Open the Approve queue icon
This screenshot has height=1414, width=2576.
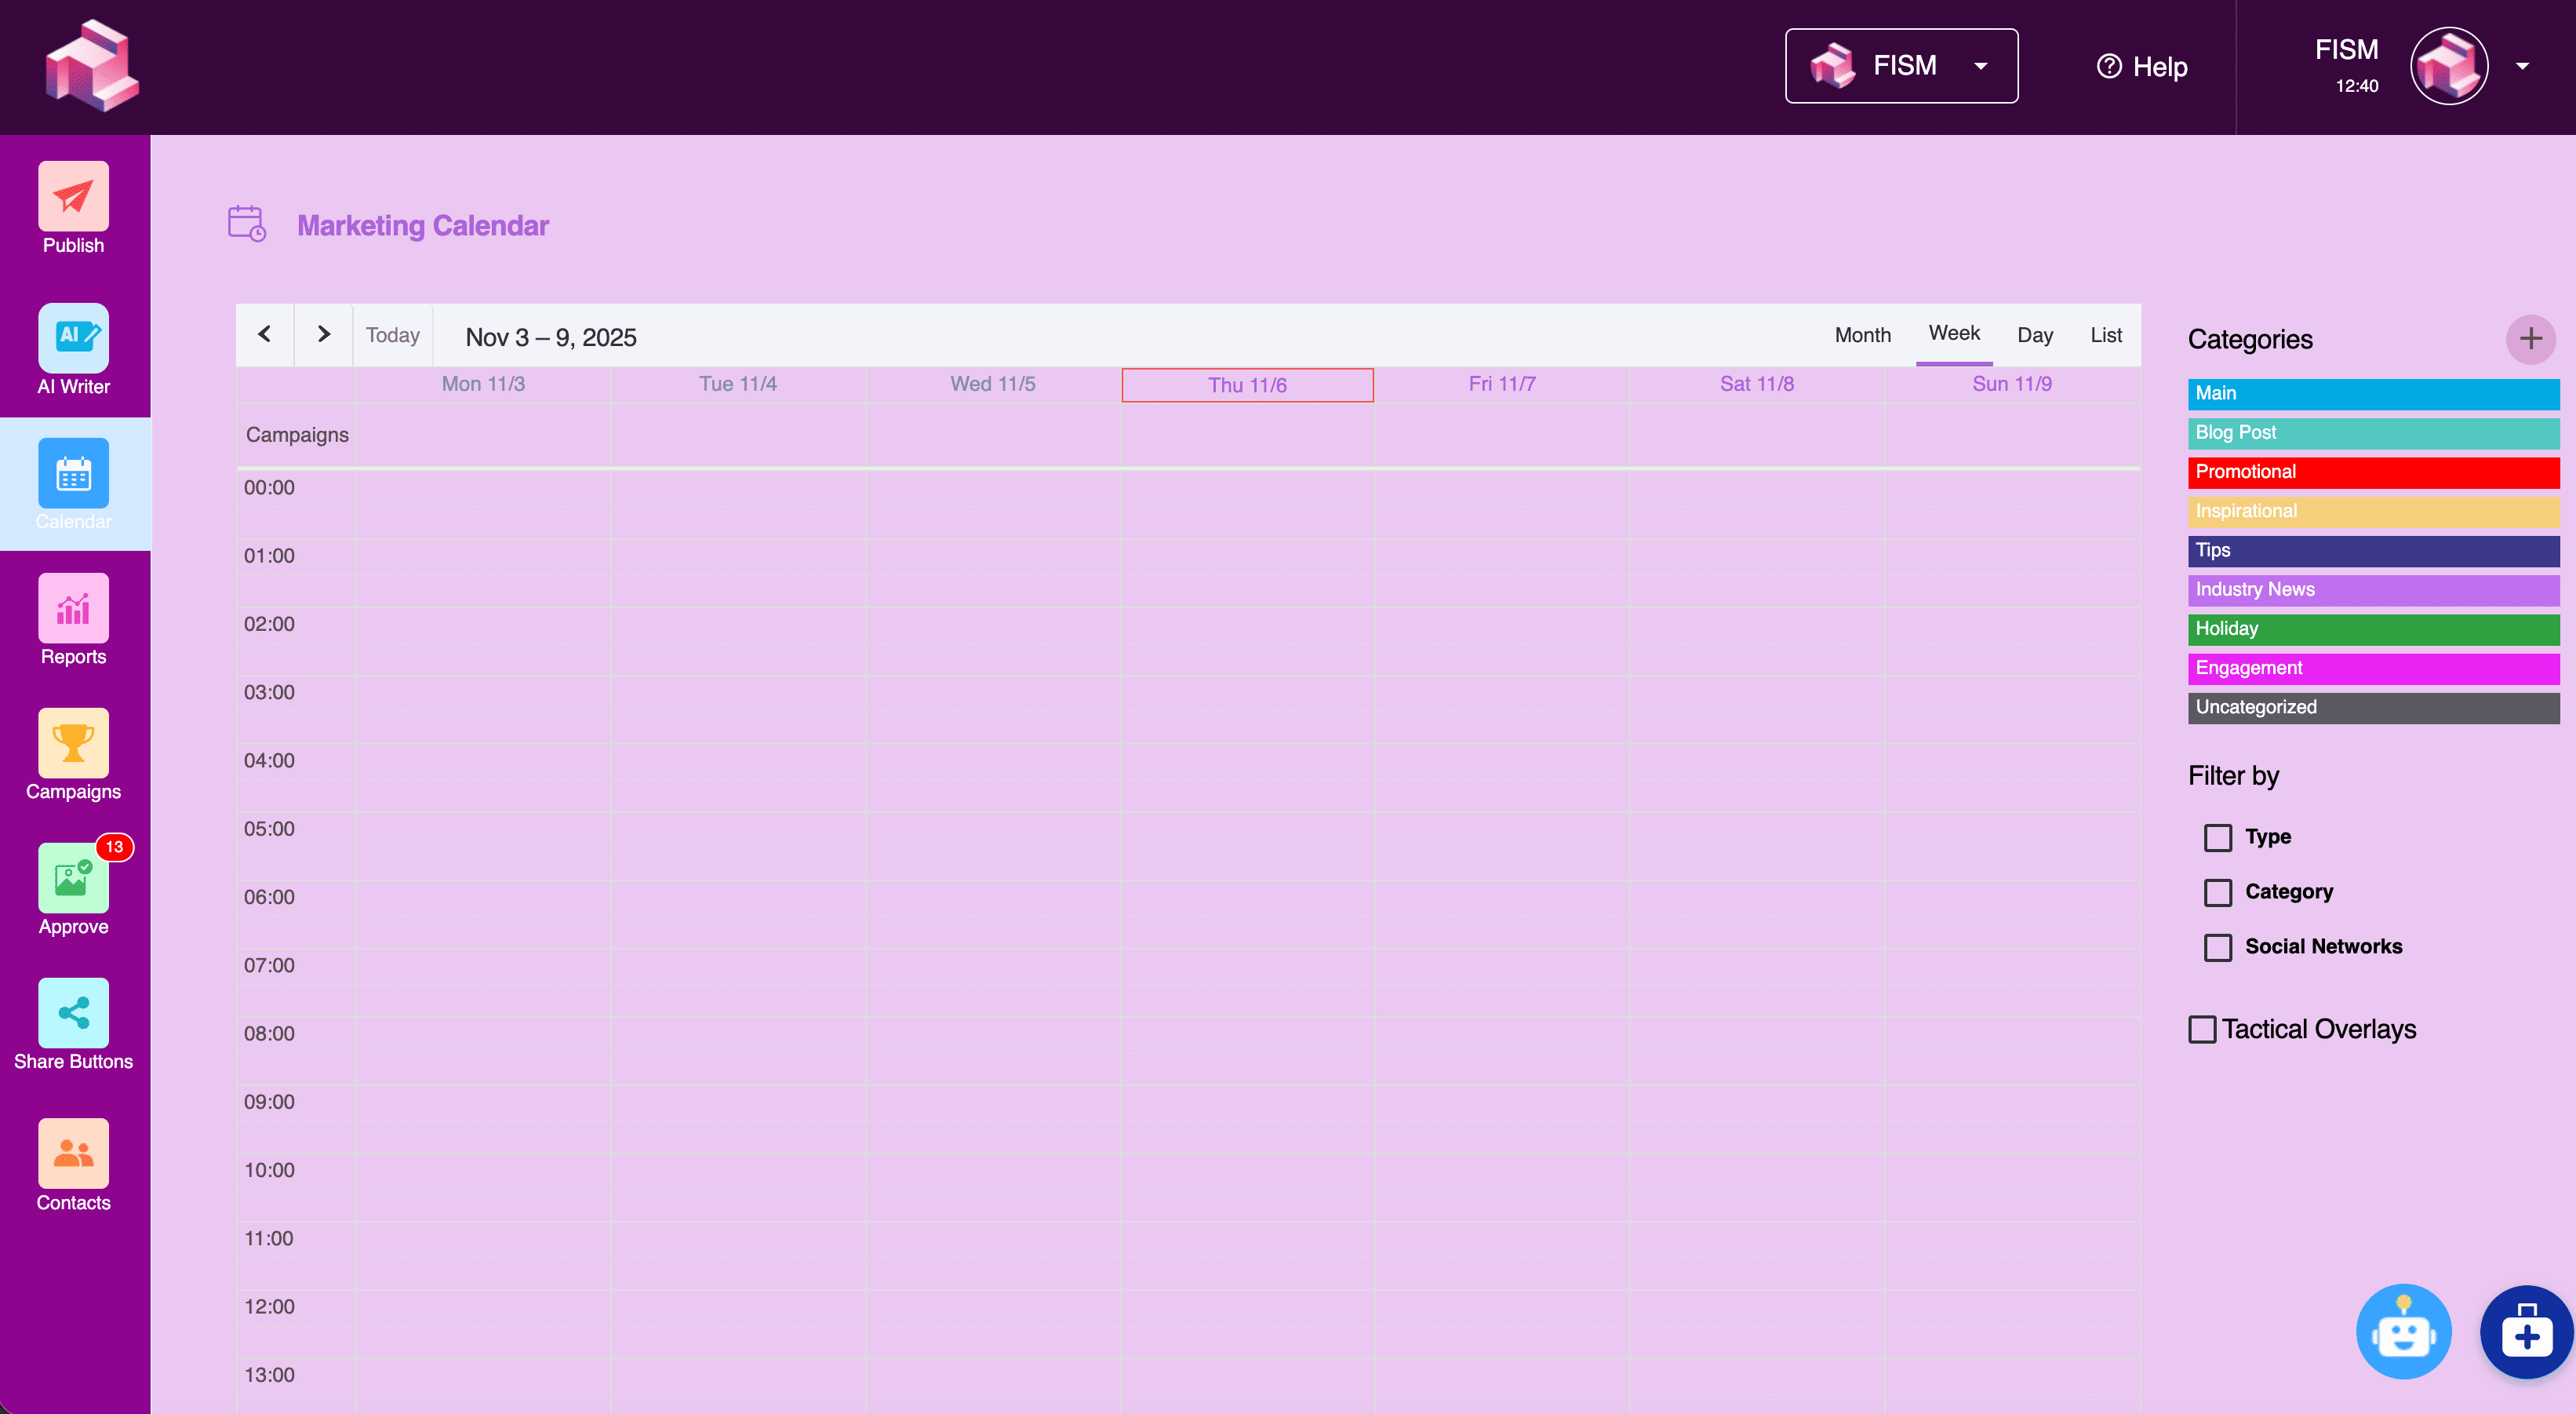tap(73, 878)
